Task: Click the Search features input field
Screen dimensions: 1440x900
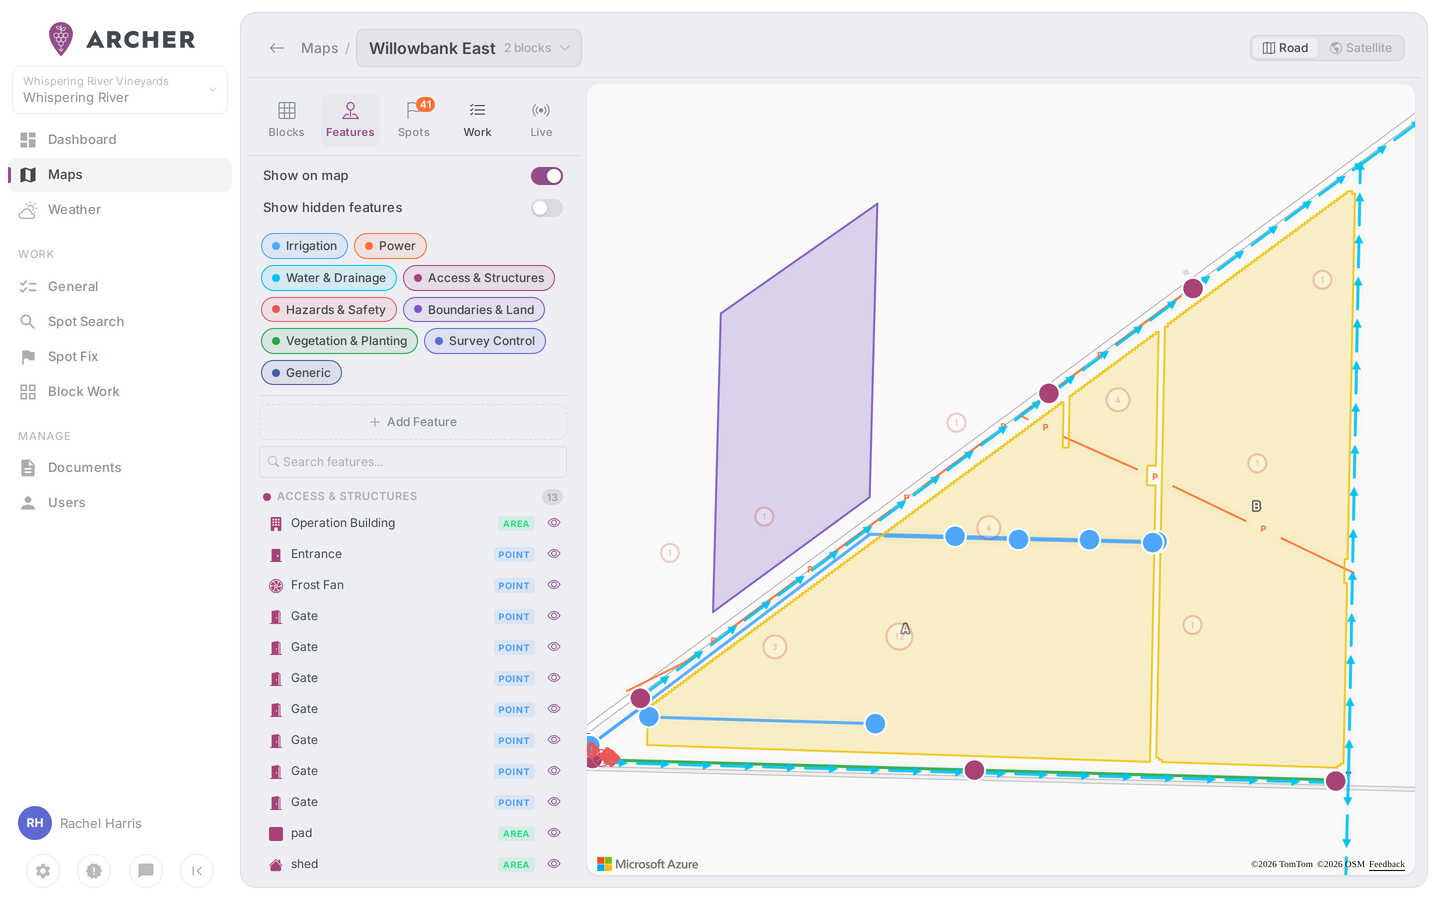Action: point(413,462)
